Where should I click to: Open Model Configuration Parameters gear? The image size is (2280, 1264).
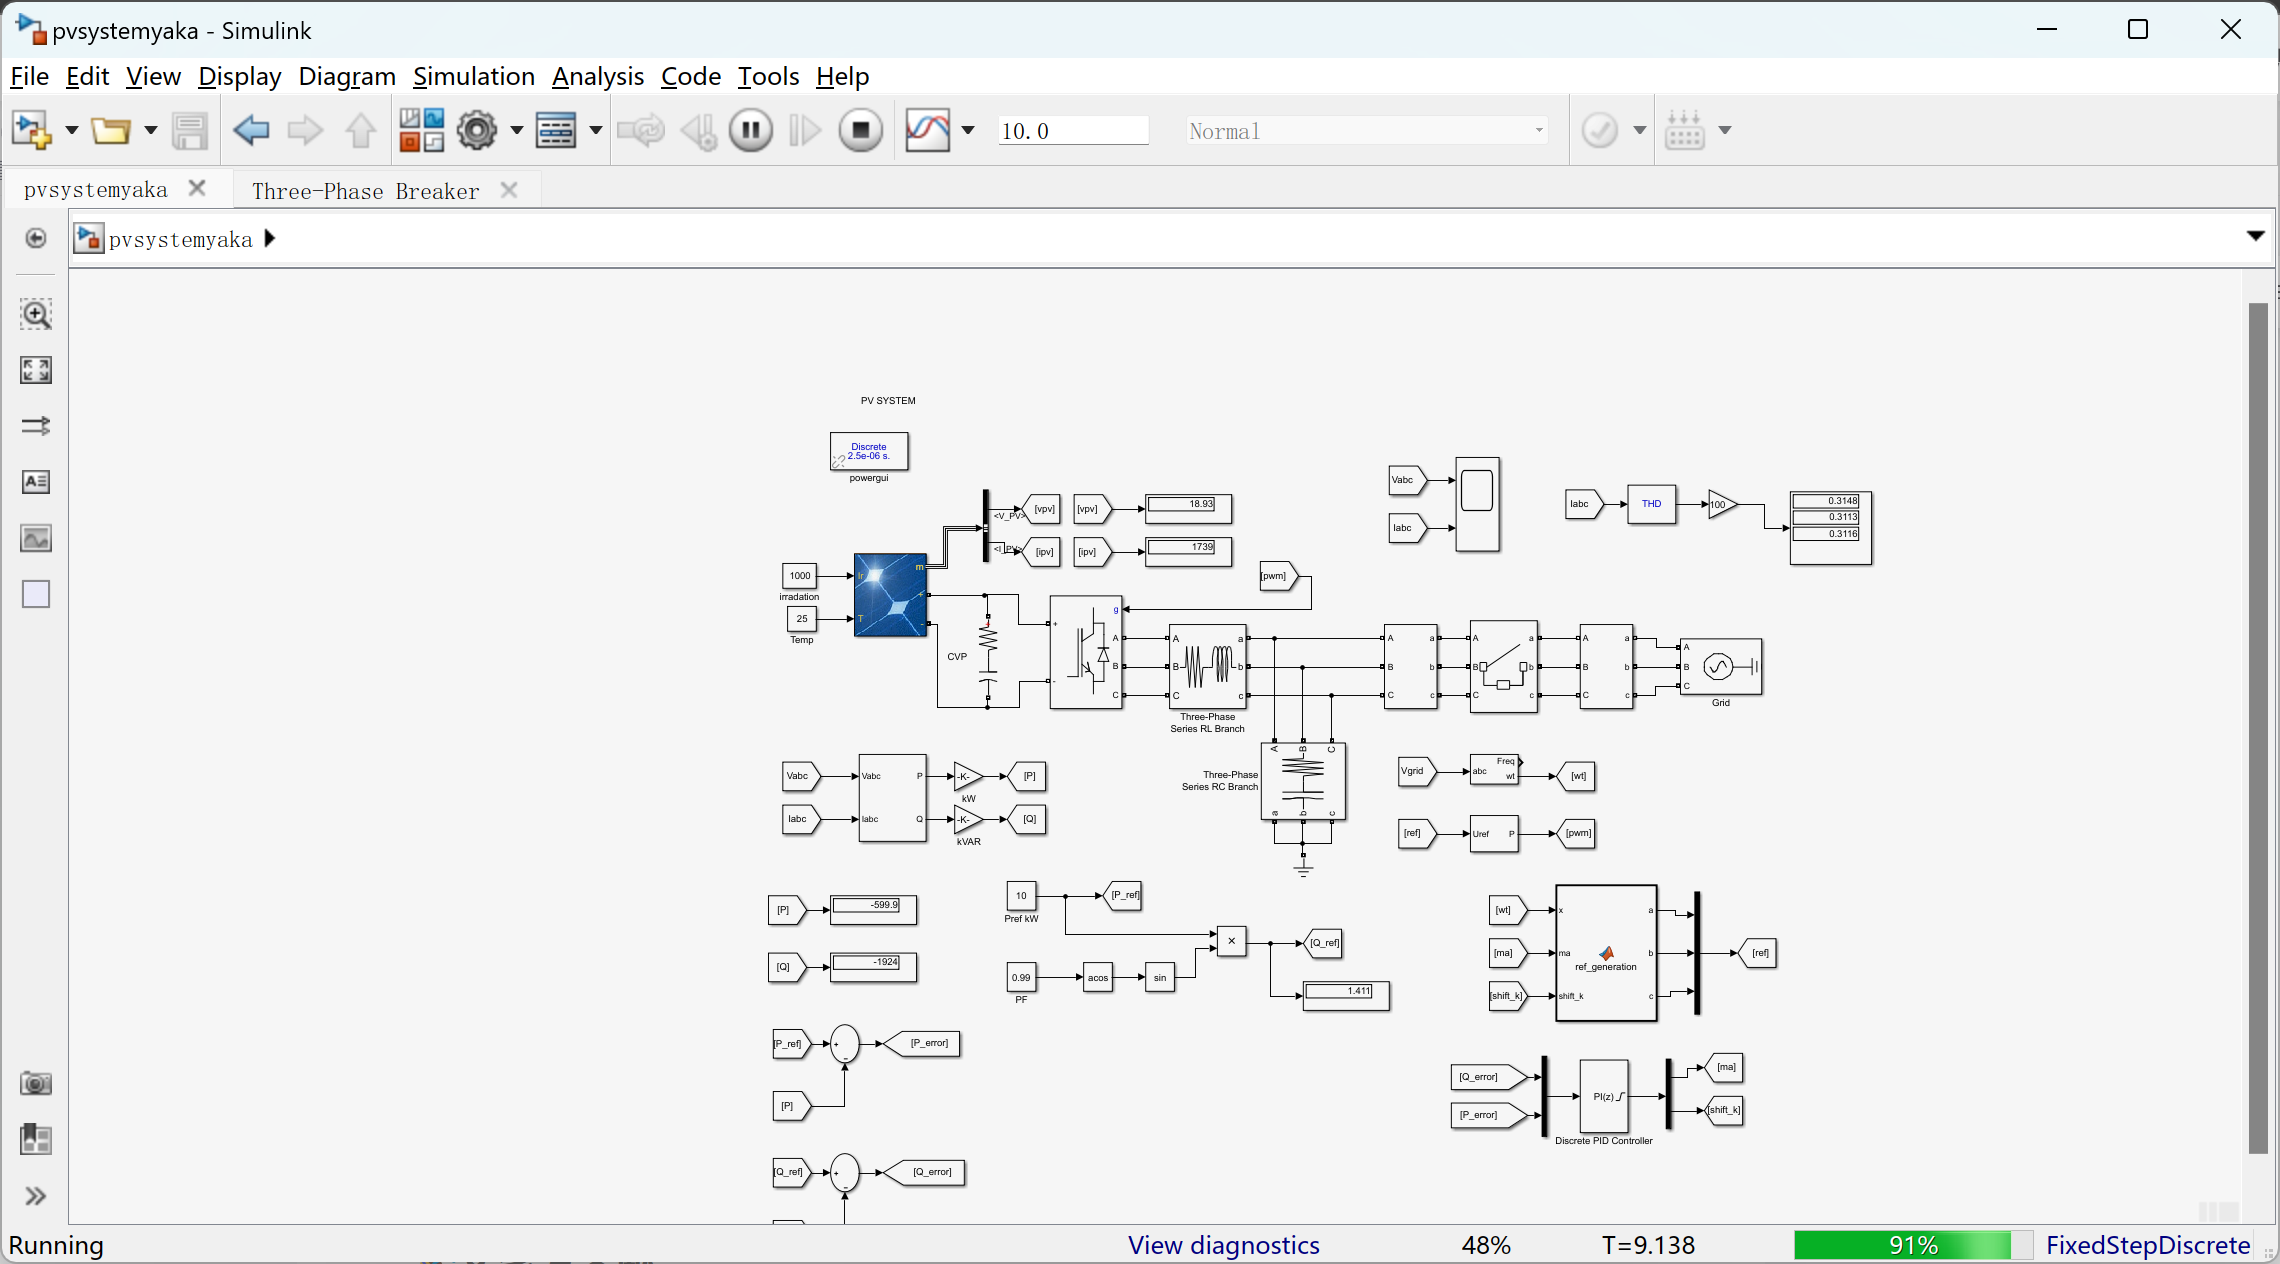click(477, 130)
